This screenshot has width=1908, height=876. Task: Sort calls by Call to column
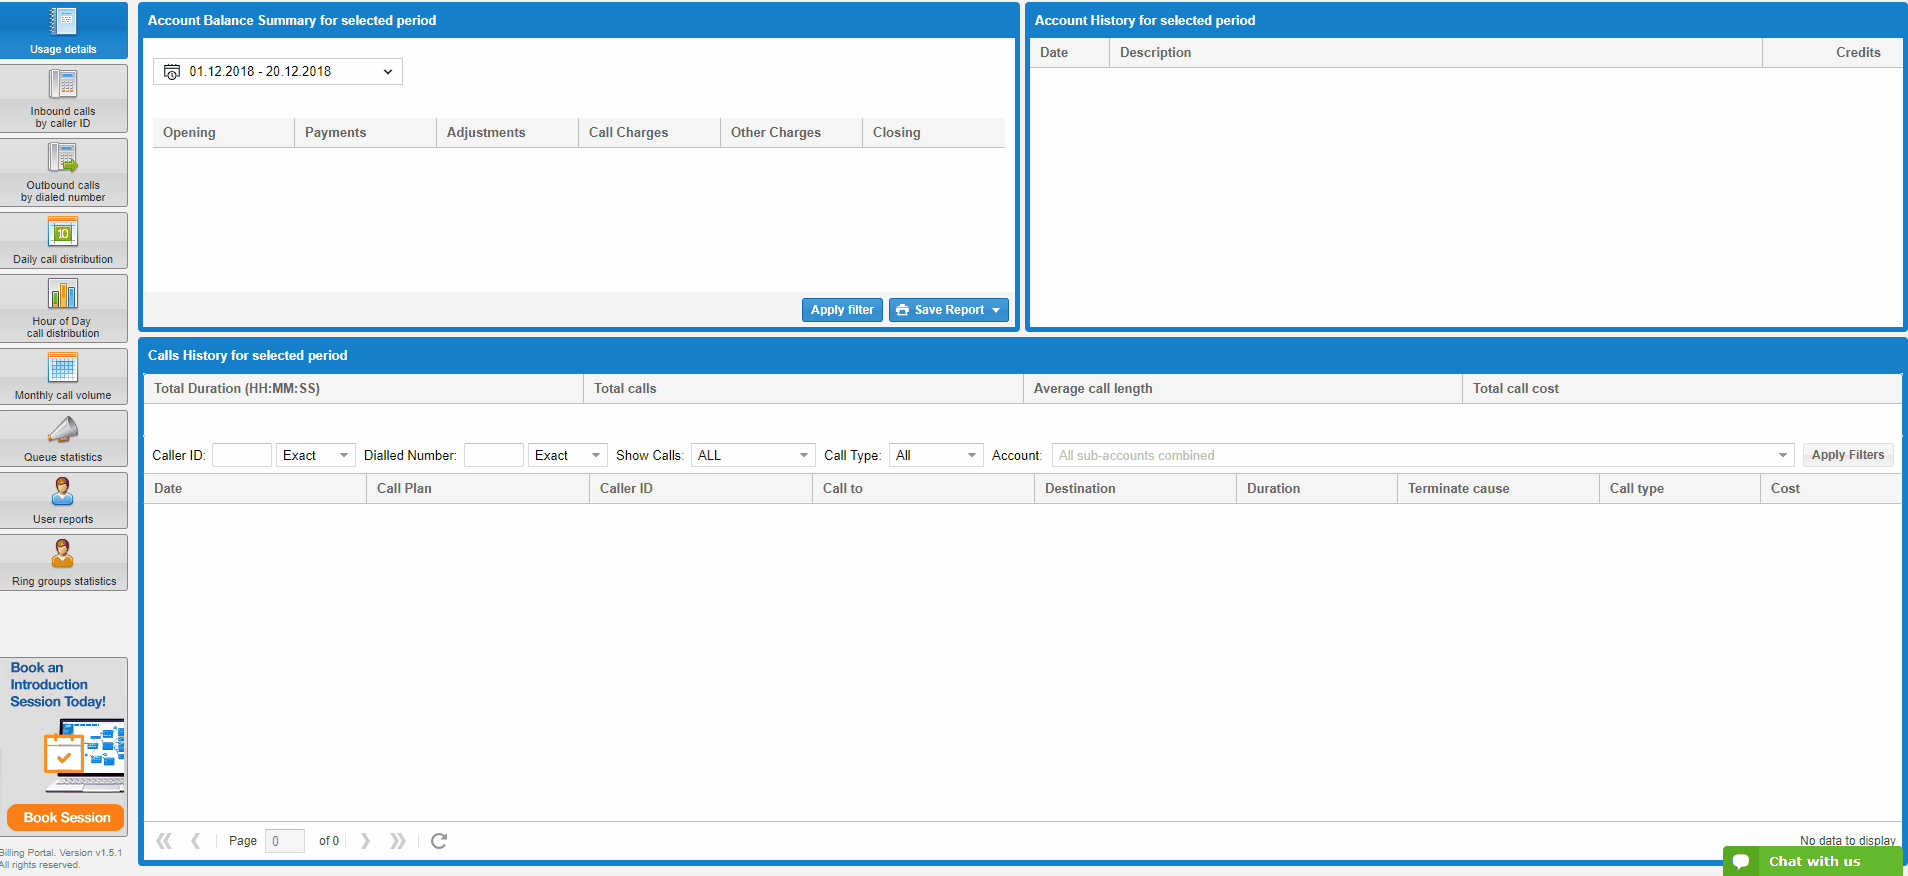[x=923, y=489]
